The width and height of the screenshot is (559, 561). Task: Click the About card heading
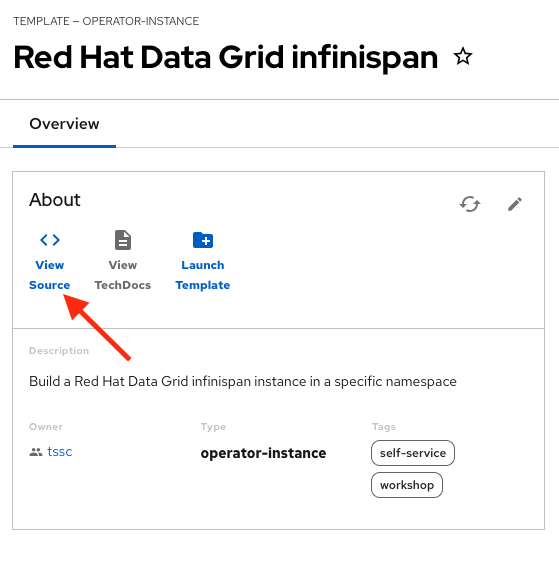(x=55, y=200)
